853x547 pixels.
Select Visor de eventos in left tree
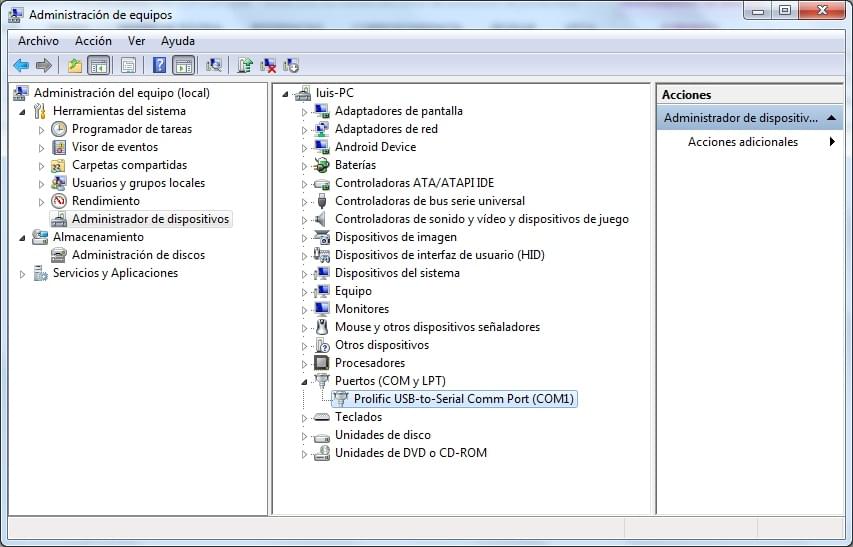(114, 147)
